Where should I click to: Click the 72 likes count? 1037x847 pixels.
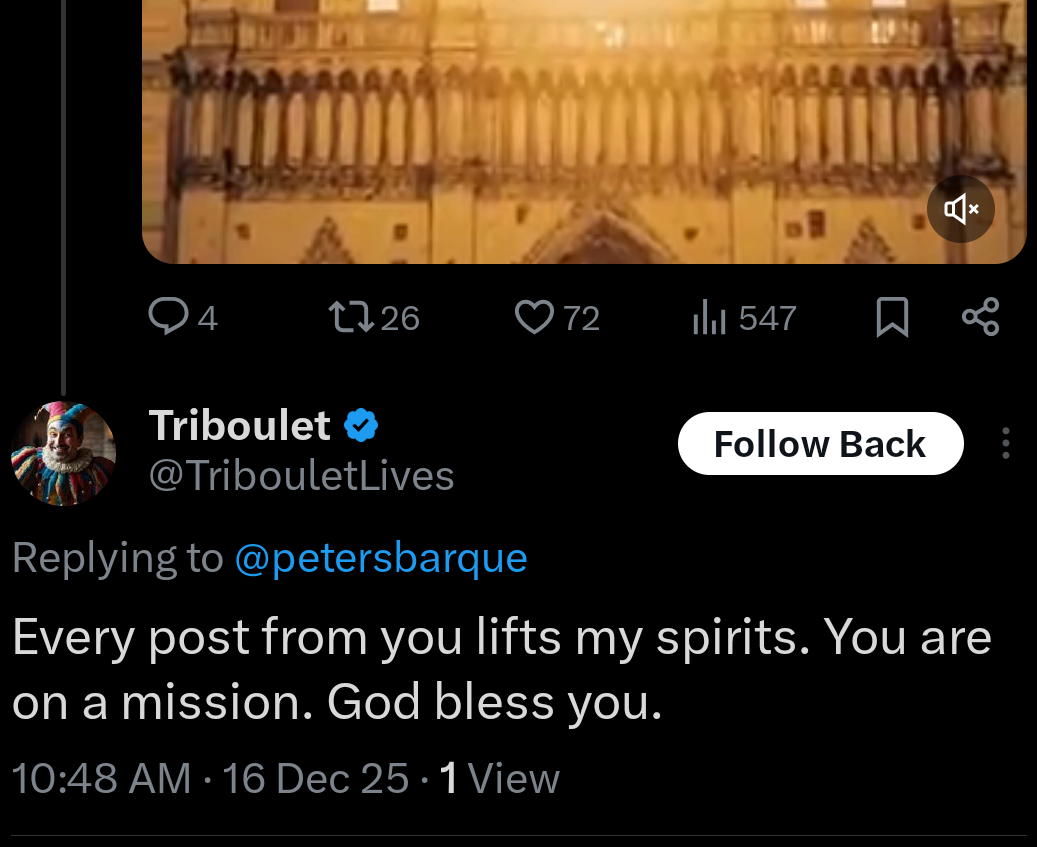(581, 318)
